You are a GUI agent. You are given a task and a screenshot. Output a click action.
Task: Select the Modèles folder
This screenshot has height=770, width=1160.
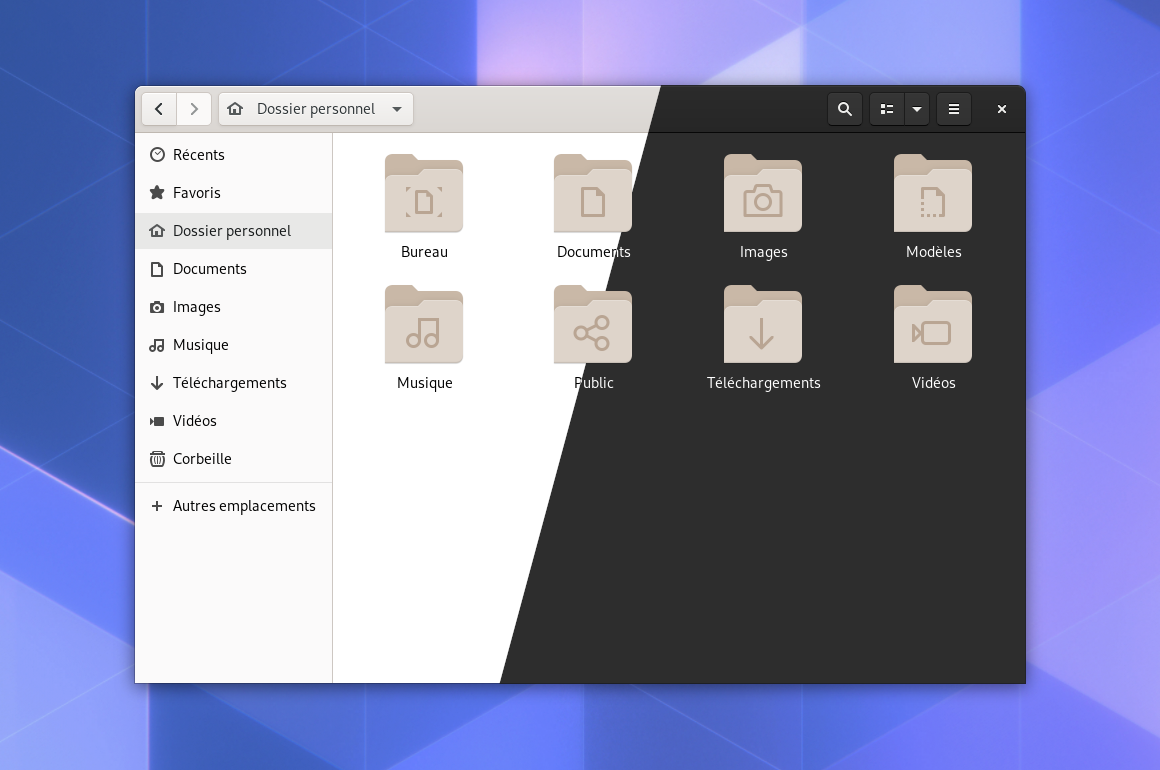(x=933, y=194)
